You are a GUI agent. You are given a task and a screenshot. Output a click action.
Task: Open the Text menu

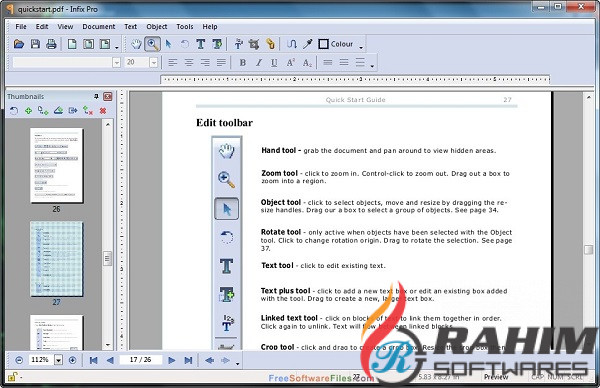(x=130, y=27)
